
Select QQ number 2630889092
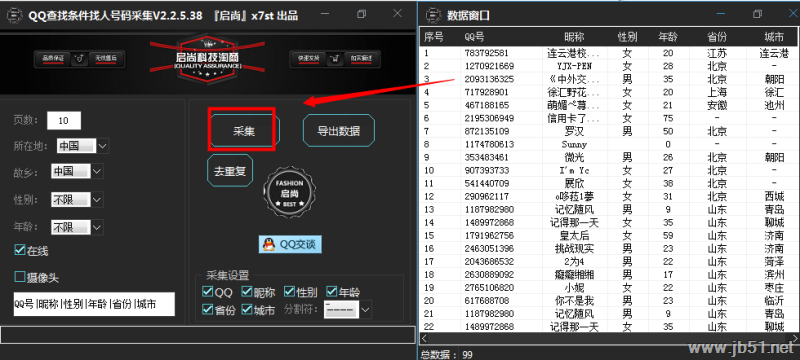(x=489, y=275)
